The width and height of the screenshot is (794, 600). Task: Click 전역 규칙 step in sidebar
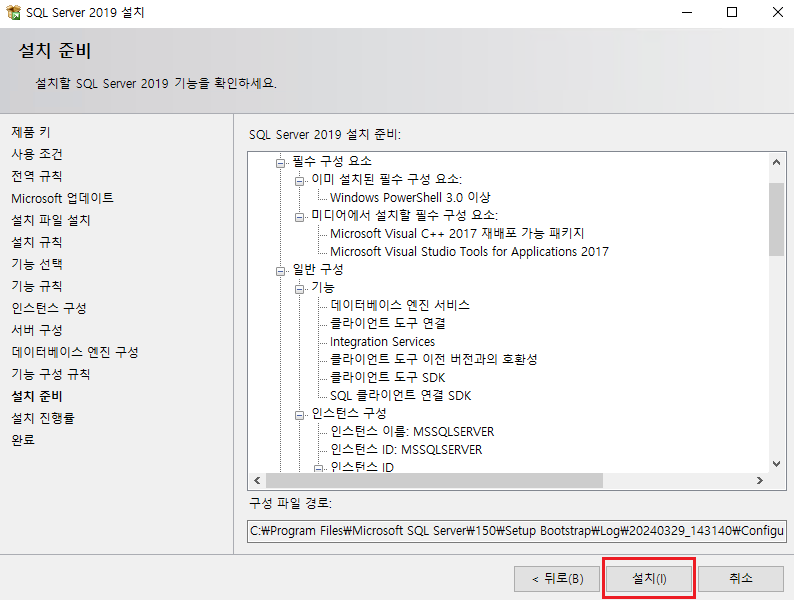(37, 176)
